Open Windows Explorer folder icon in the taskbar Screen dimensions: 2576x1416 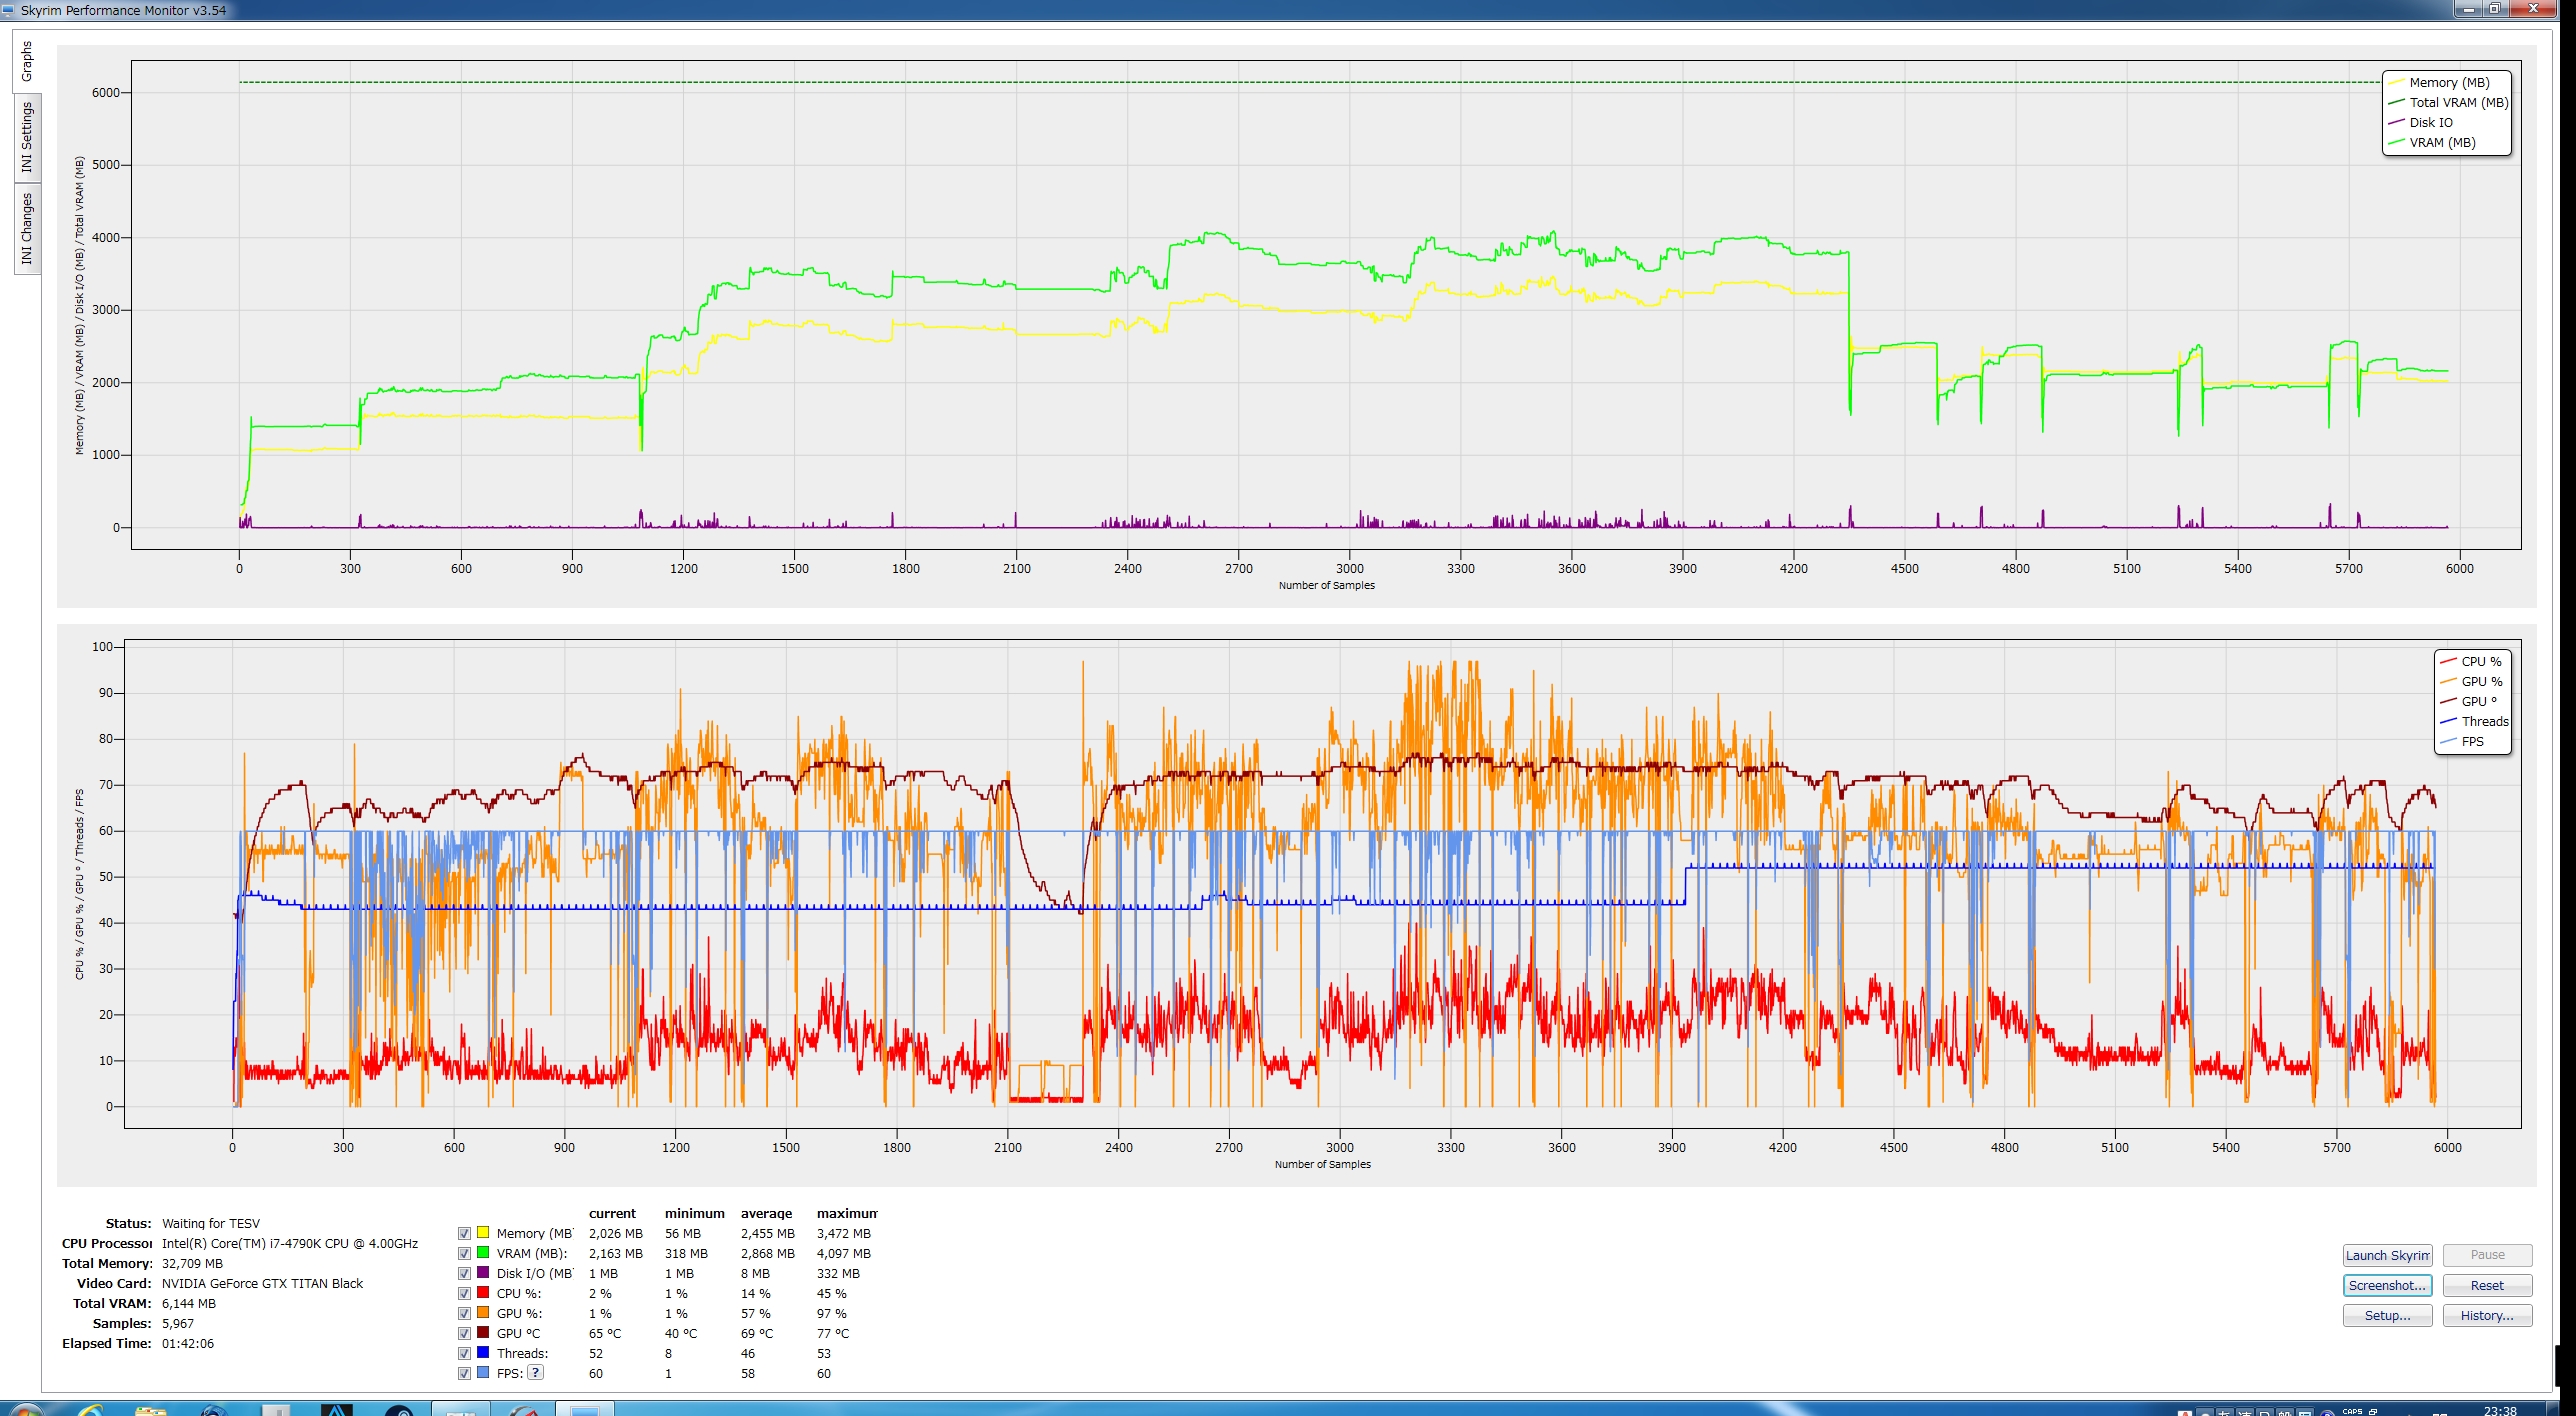(x=151, y=1410)
